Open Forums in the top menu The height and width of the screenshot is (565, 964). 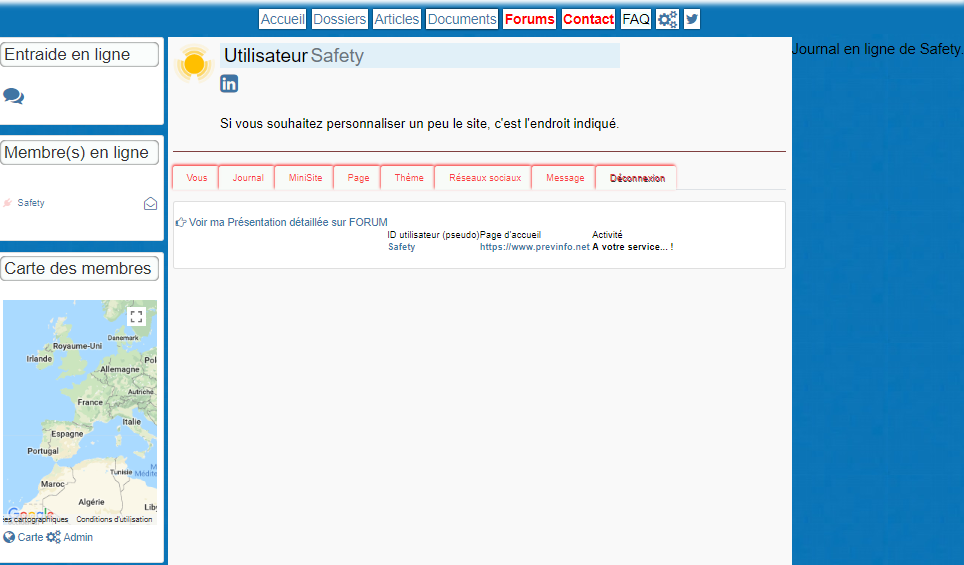[x=529, y=19]
